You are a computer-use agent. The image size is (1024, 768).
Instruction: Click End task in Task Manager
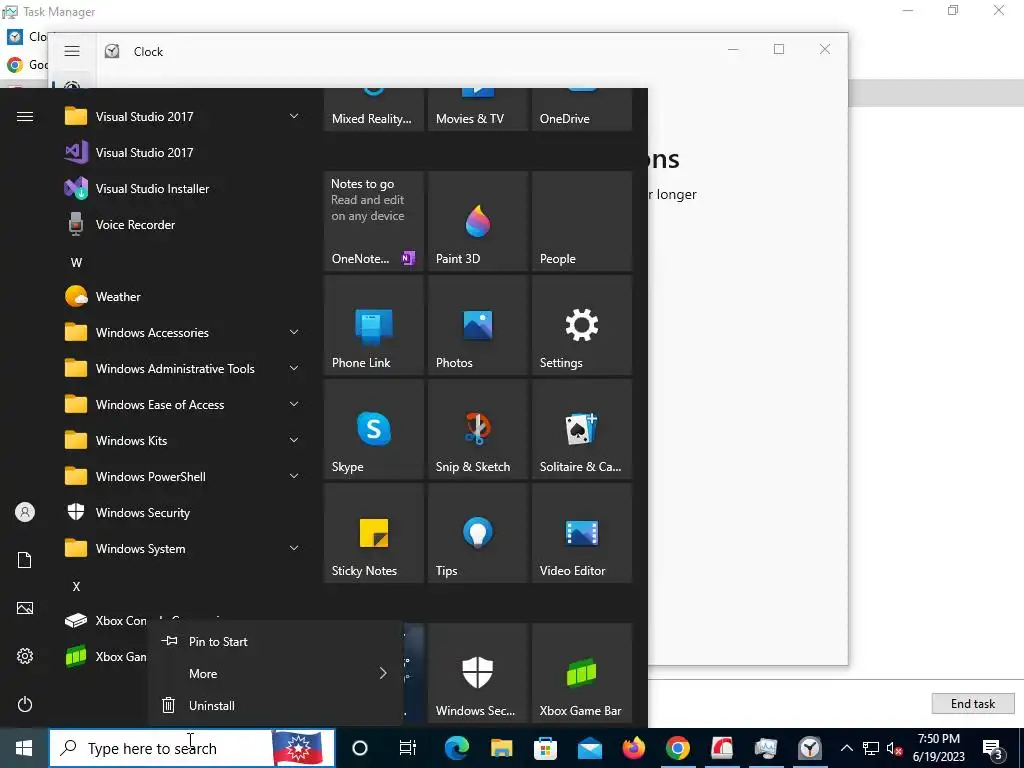(x=972, y=703)
